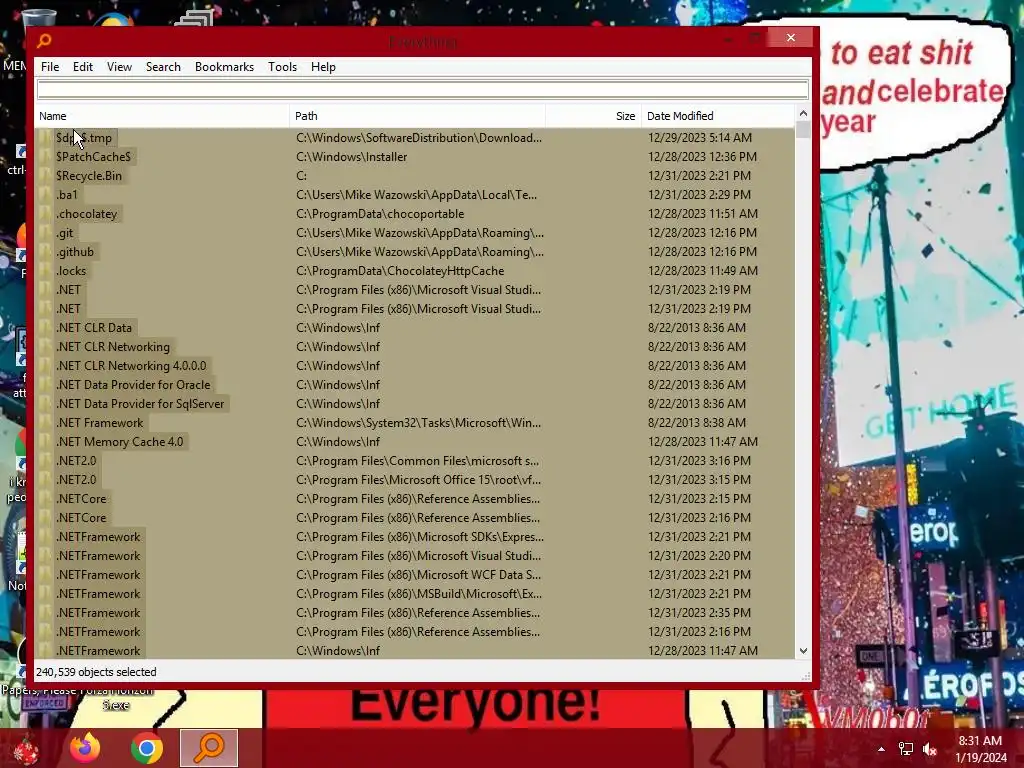The height and width of the screenshot is (768, 1024).
Task: Click folder icon next to .NET CLR Data
Action: click(45, 328)
